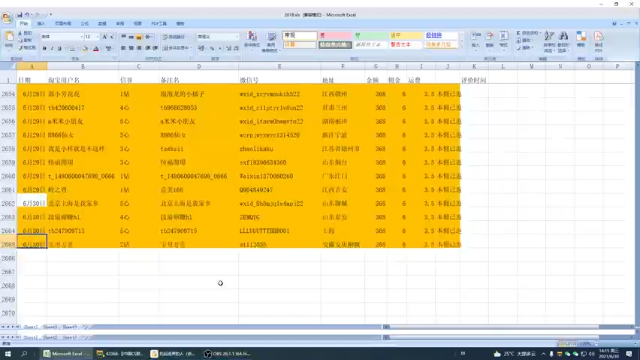The height and width of the screenshot is (360, 640).
Task: Open Conditional Formatting menu
Action: click(252, 41)
